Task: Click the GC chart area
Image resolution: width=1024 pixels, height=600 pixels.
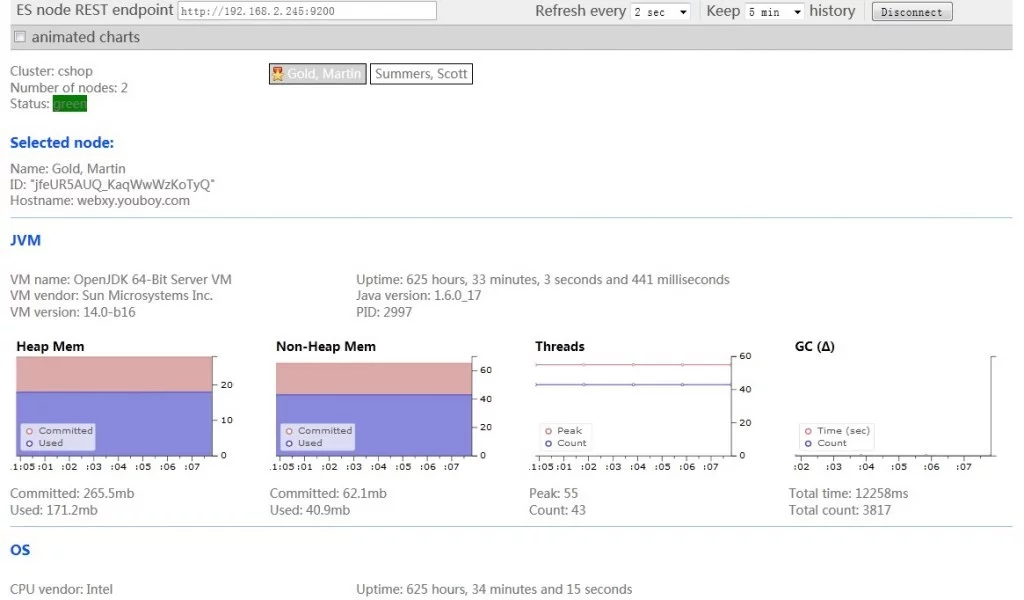Action: click(x=893, y=406)
